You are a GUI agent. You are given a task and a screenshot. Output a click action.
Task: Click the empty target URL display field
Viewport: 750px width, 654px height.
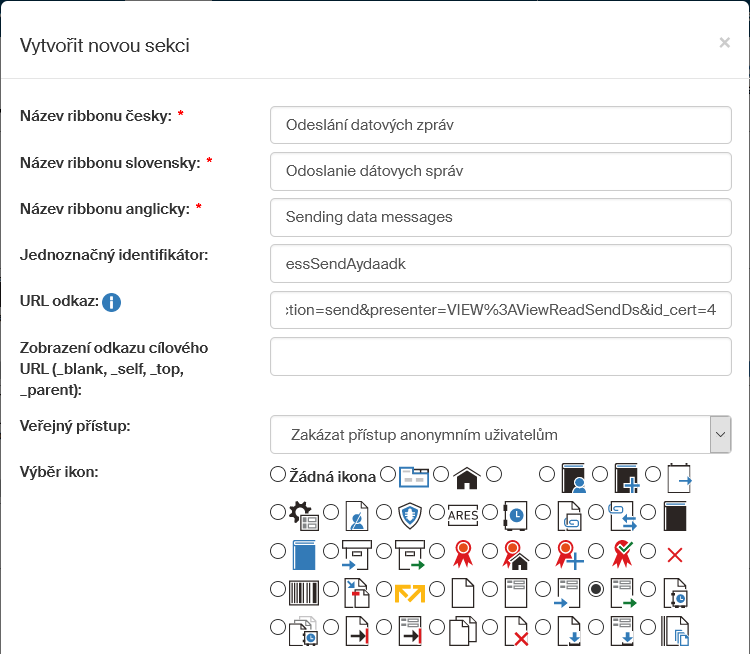click(500, 356)
